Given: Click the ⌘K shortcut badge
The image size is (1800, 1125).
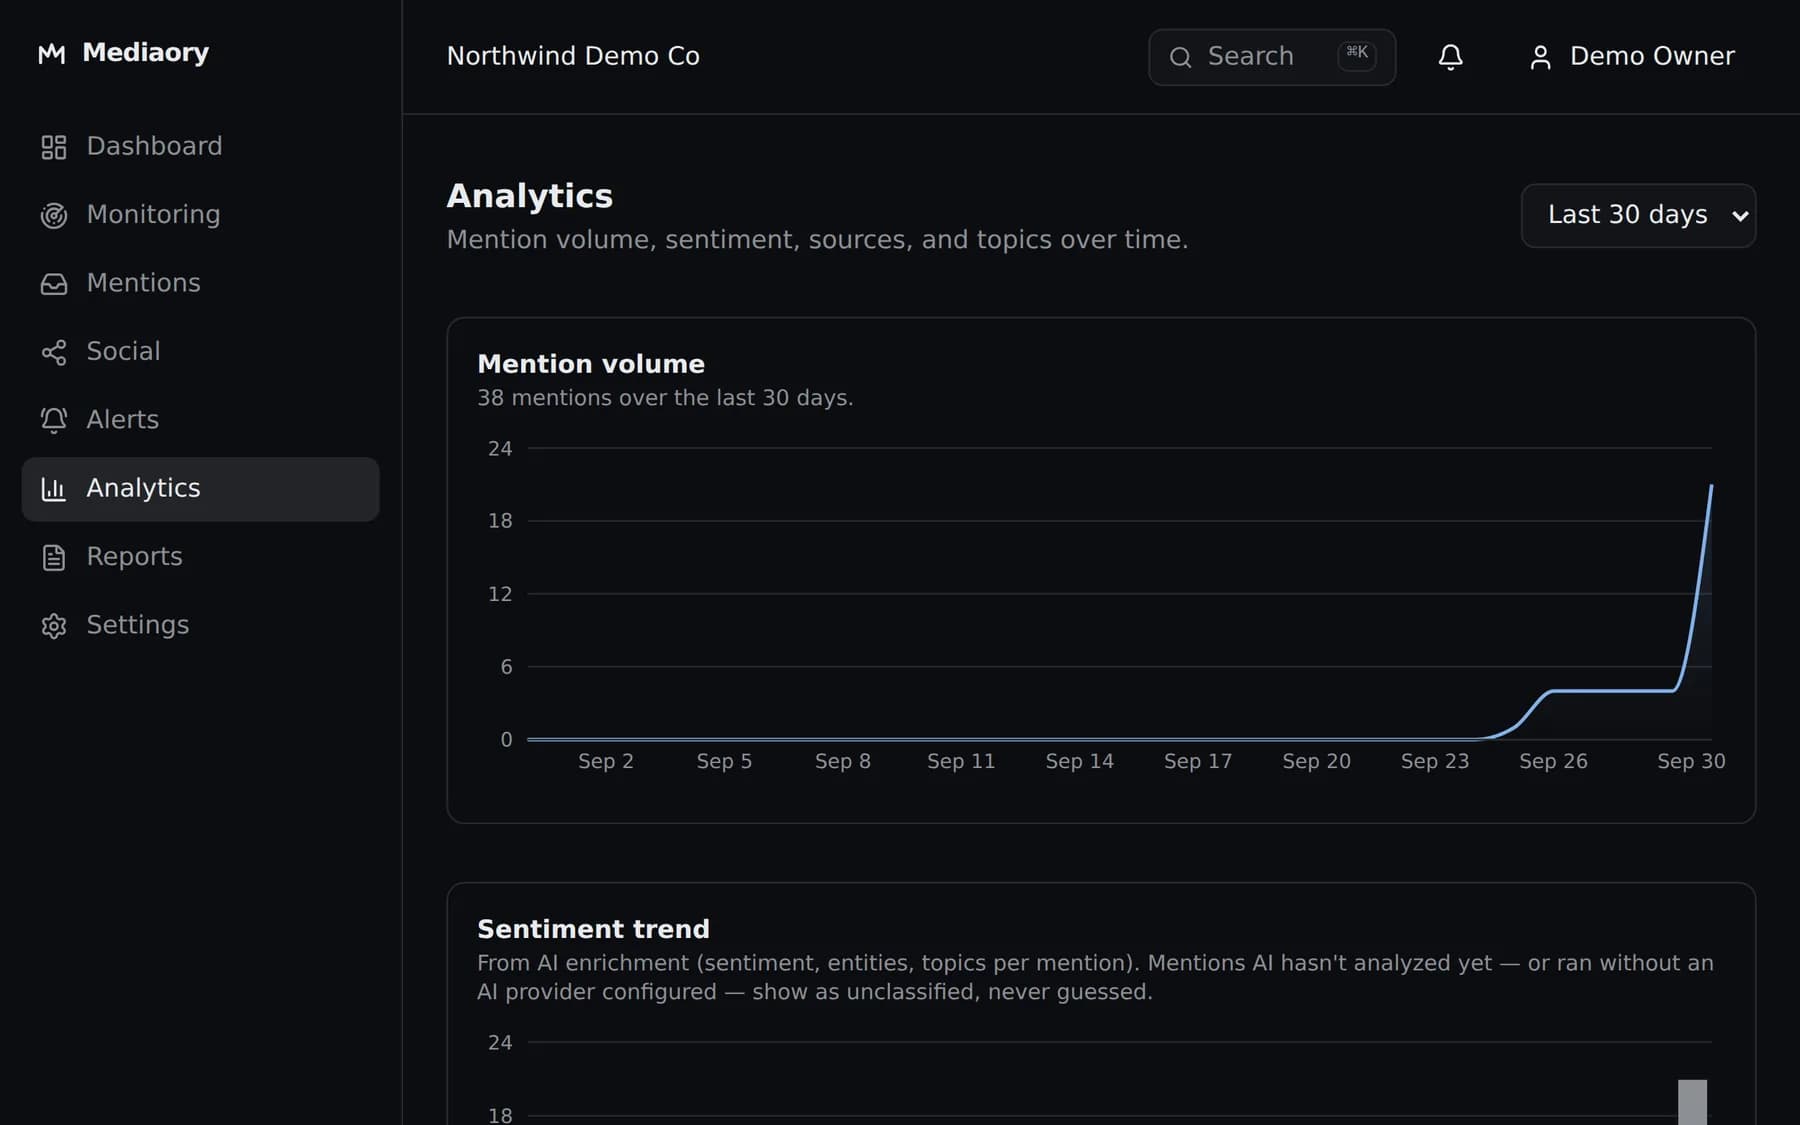Looking at the screenshot, I should (1357, 54).
